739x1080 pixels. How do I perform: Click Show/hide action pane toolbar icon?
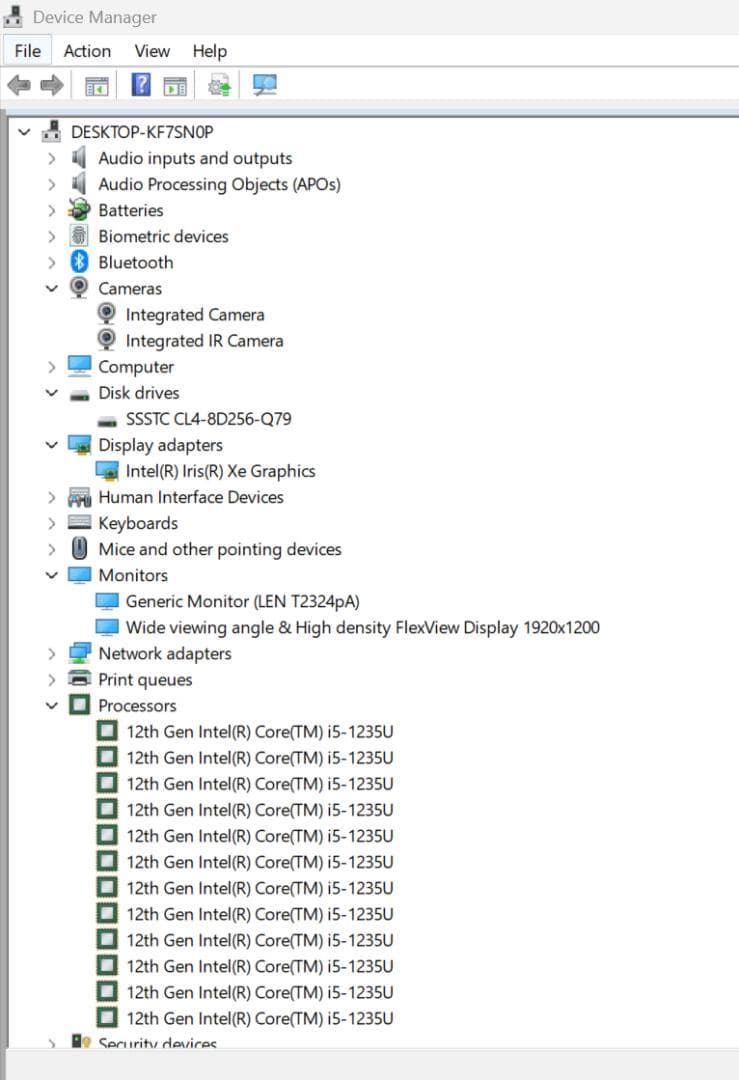coord(175,86)
